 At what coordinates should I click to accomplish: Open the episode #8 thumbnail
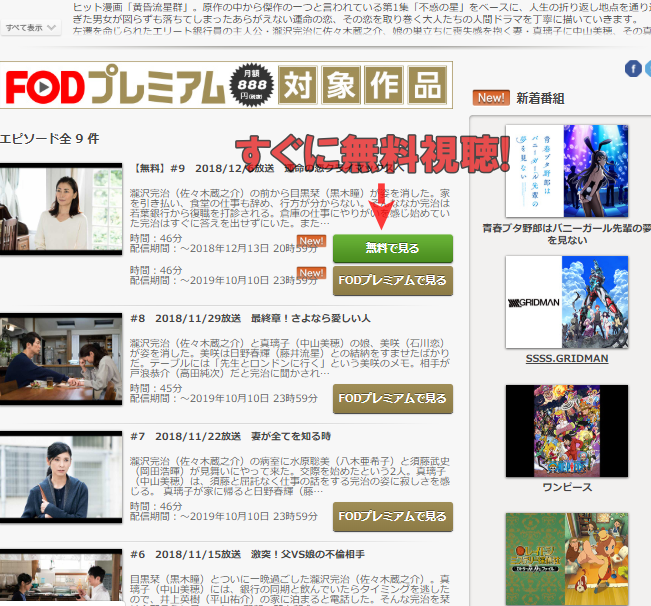[61, 359]
